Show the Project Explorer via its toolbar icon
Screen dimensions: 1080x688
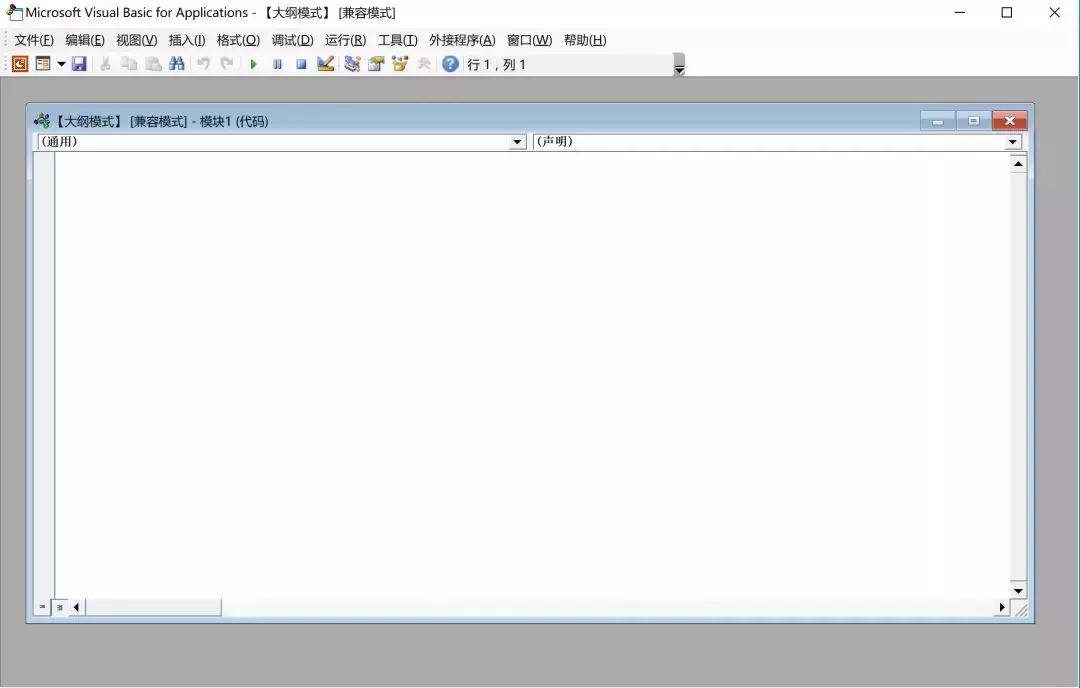[x=352, y=63]
